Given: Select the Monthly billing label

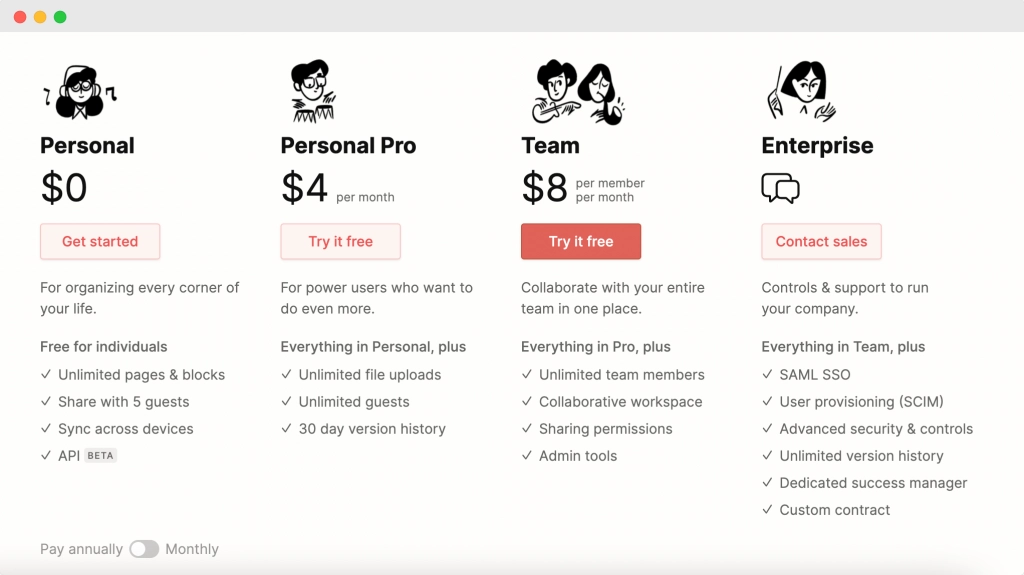Looking at the screenshot, I should pyautogui.click(x=192, y=549).
